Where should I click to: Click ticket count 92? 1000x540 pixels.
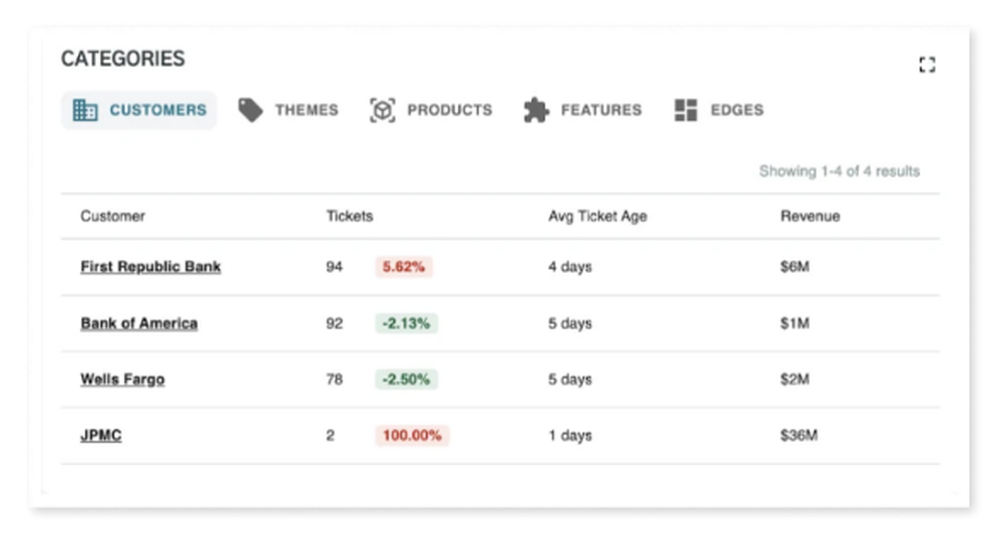point(334,323)
